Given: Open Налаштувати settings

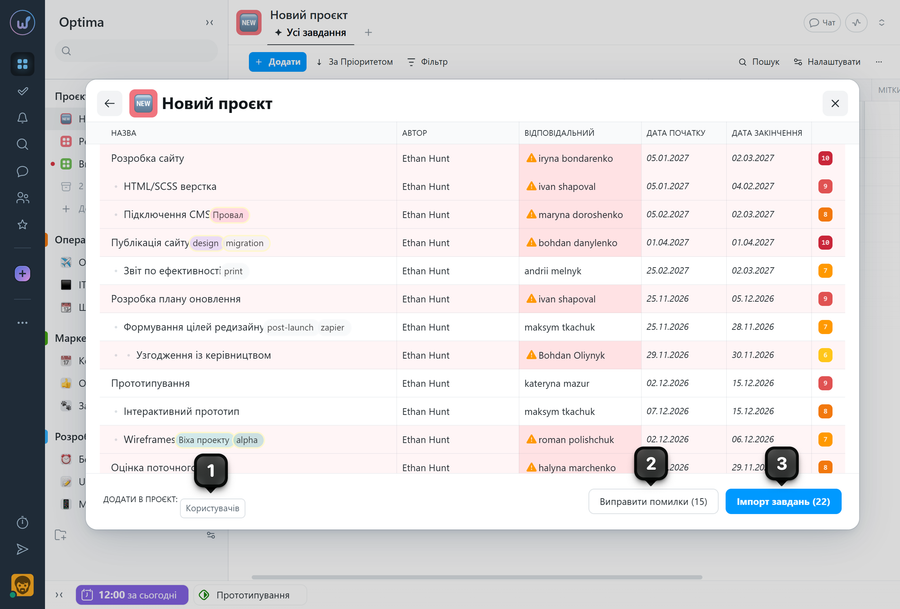Looking at the screenshot, I should (827, 62).
